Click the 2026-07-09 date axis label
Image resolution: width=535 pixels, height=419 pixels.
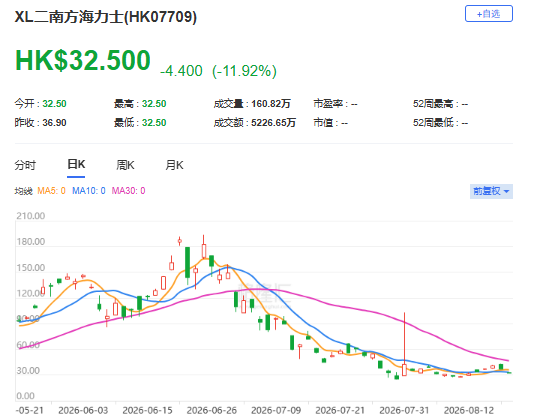click(x=276, y=410)
